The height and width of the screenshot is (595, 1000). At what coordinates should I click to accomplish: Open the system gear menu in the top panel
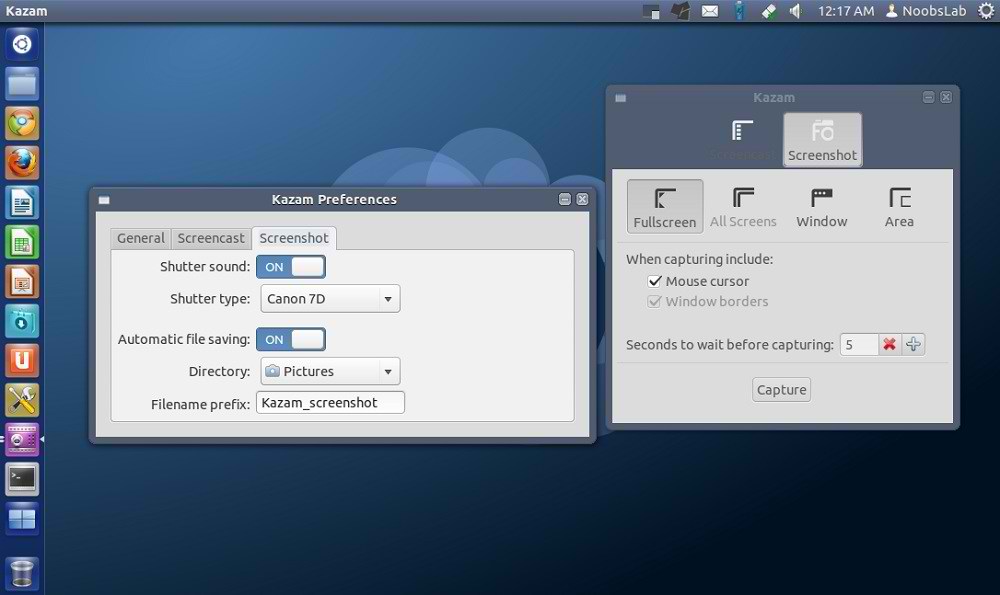986,11
